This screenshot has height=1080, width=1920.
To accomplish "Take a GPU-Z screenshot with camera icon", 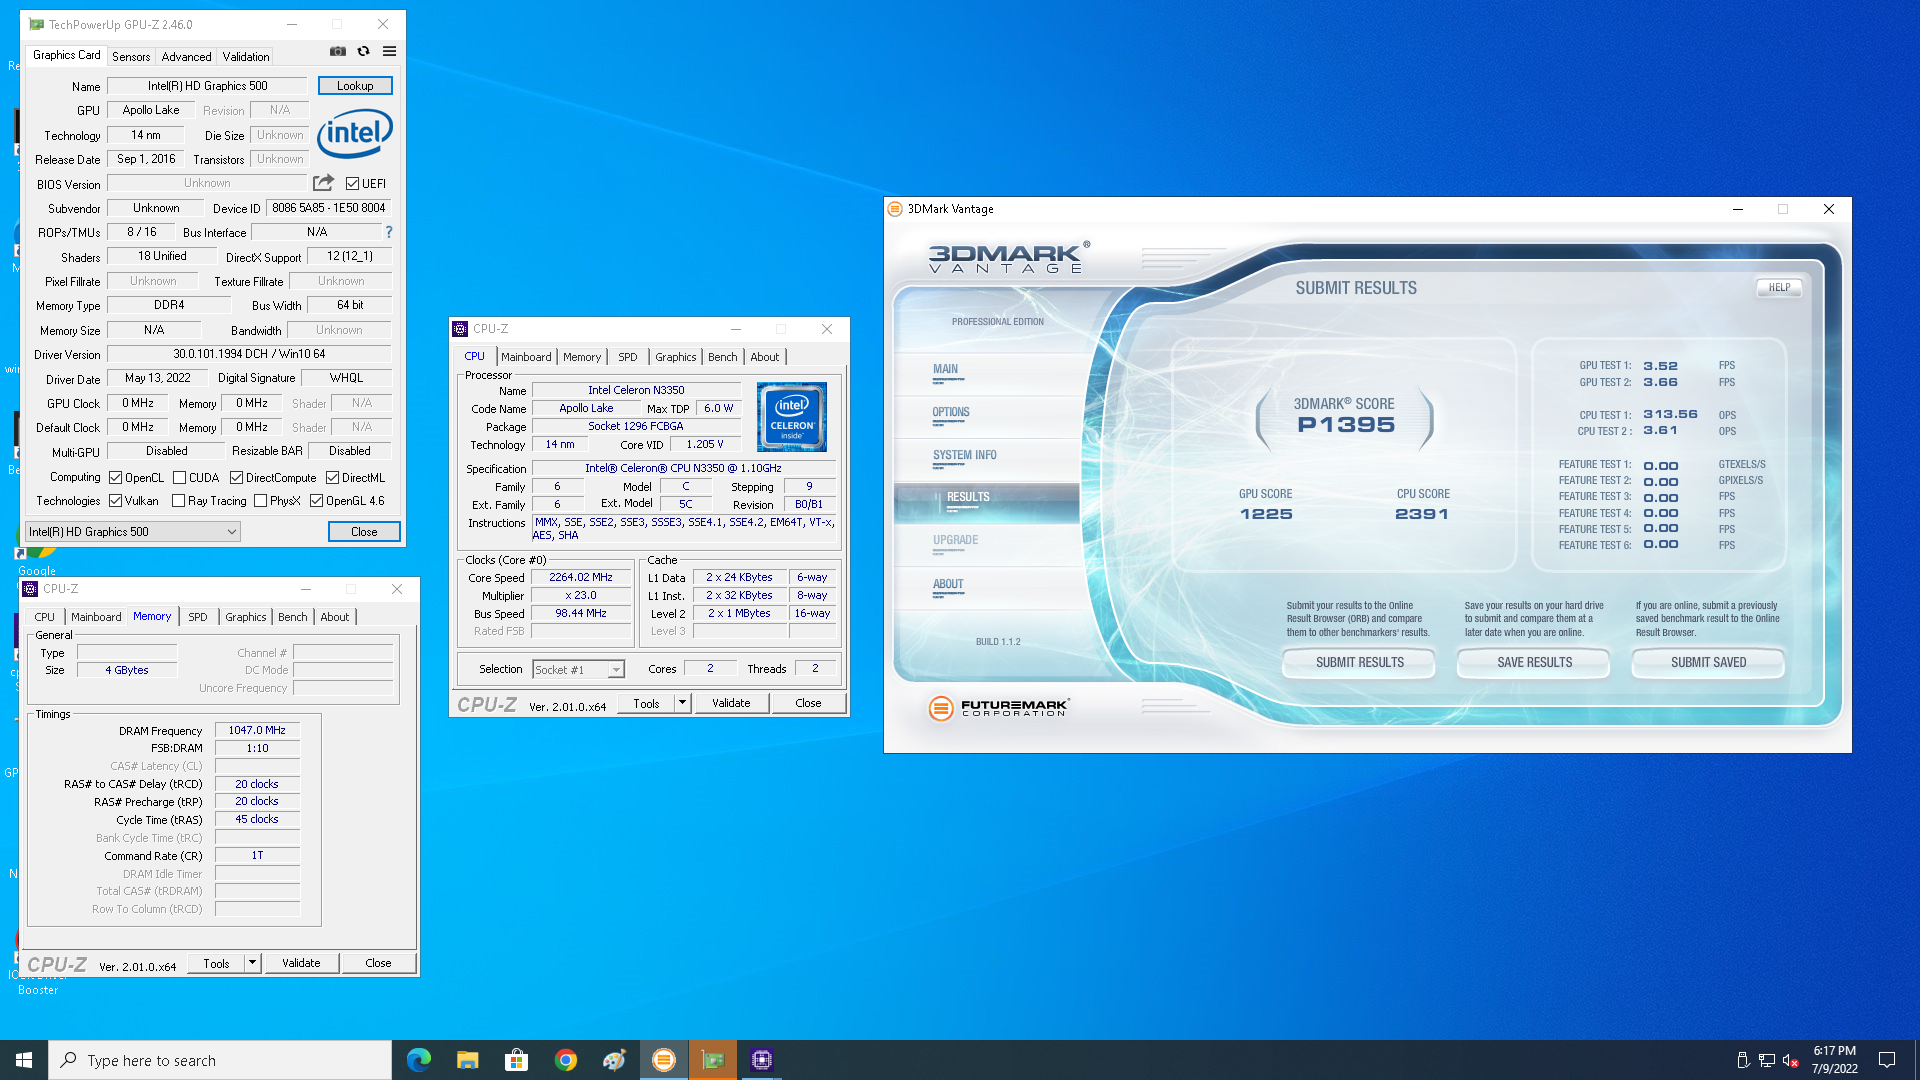I will pos(338,51).
